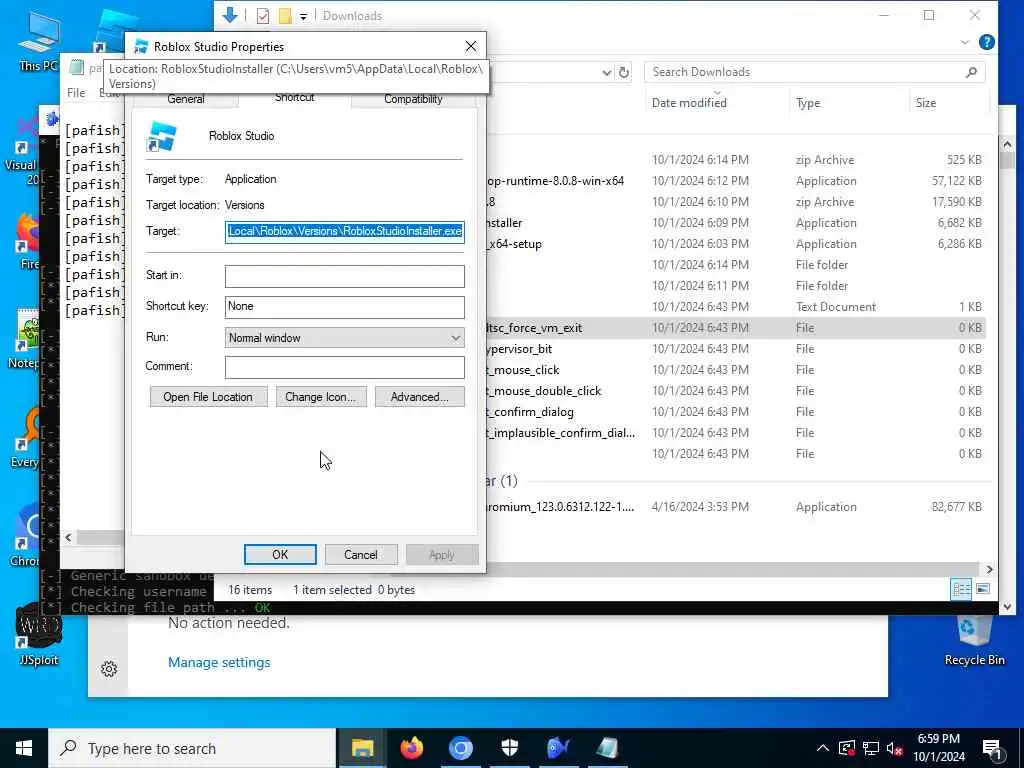Open Firefox from the taskbar

411,748
